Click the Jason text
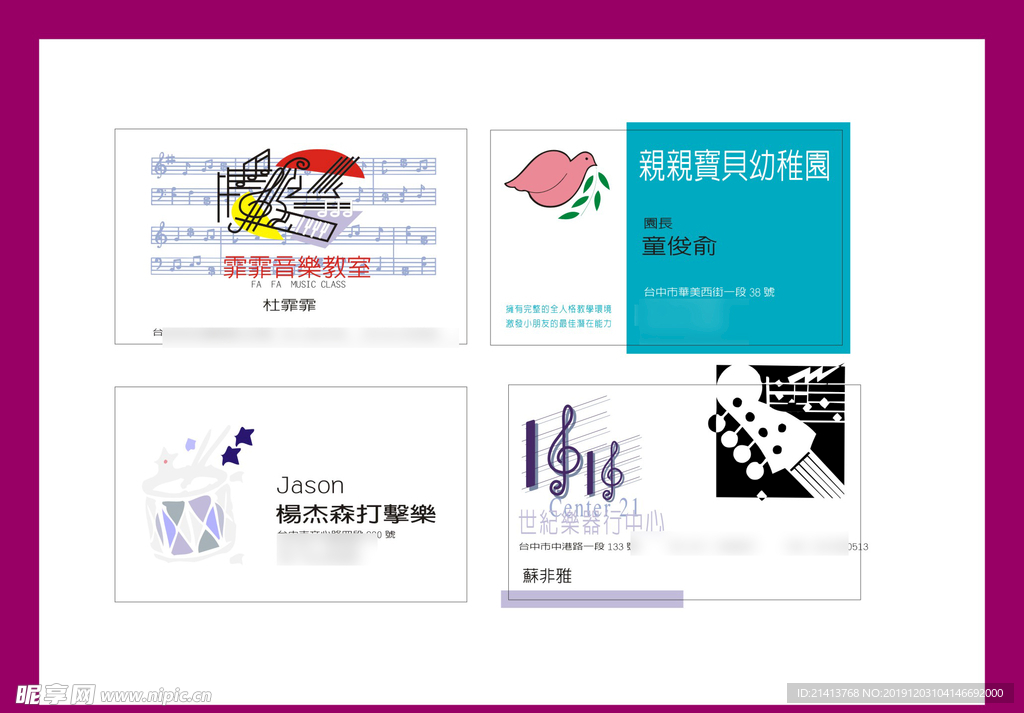 [310, 486]
